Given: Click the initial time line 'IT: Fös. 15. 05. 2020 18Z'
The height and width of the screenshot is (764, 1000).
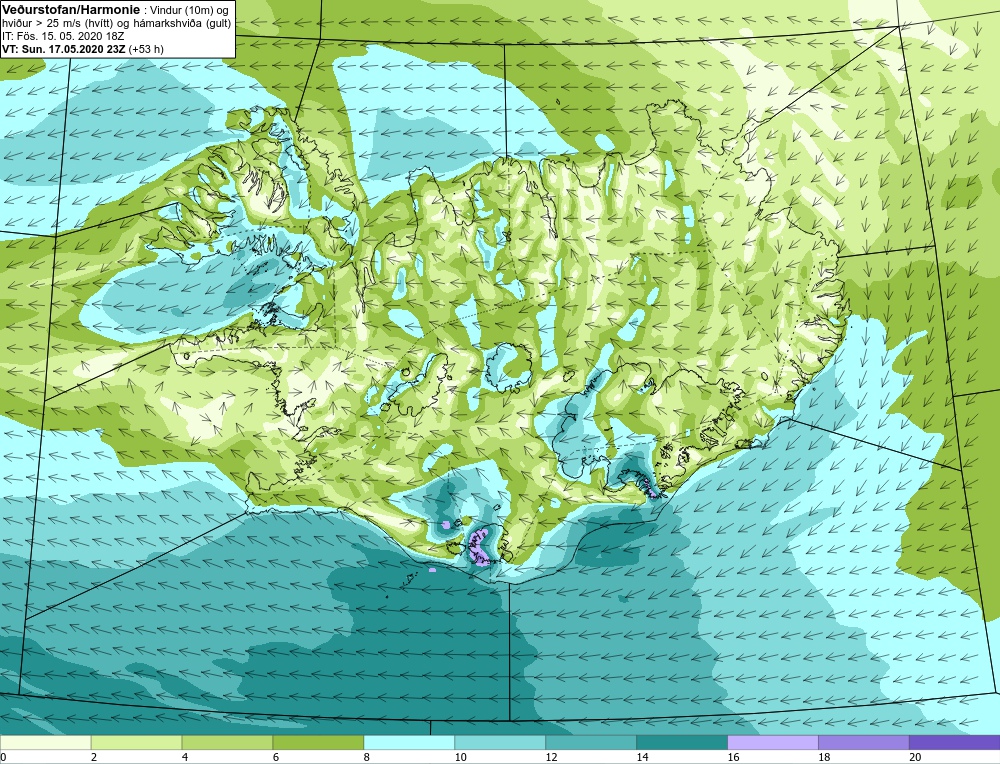Looking at the screenshot, I should click(x=62, y=36).
